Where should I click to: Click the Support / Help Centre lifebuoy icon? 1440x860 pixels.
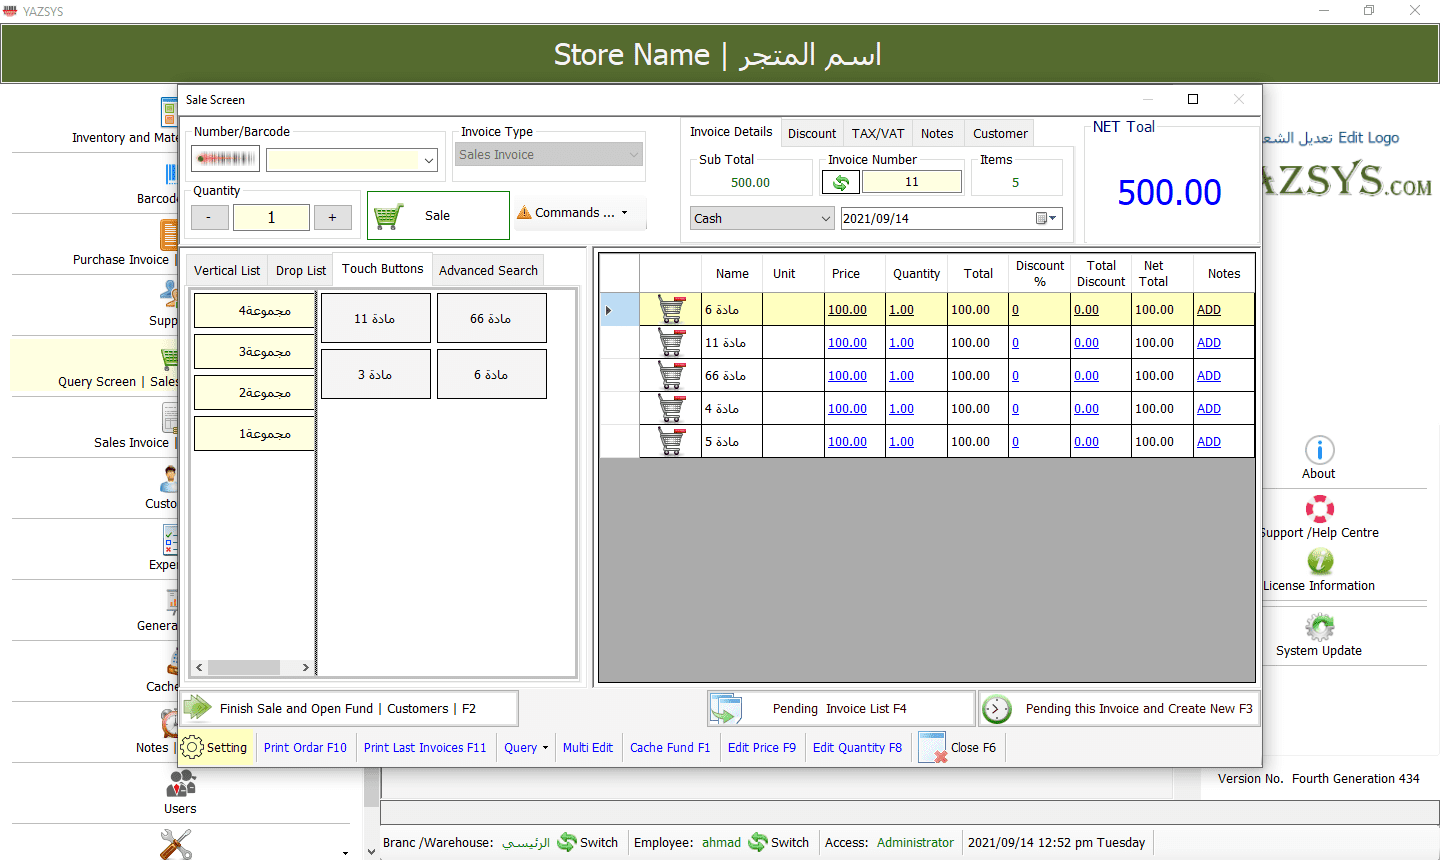pos(1319,509)
